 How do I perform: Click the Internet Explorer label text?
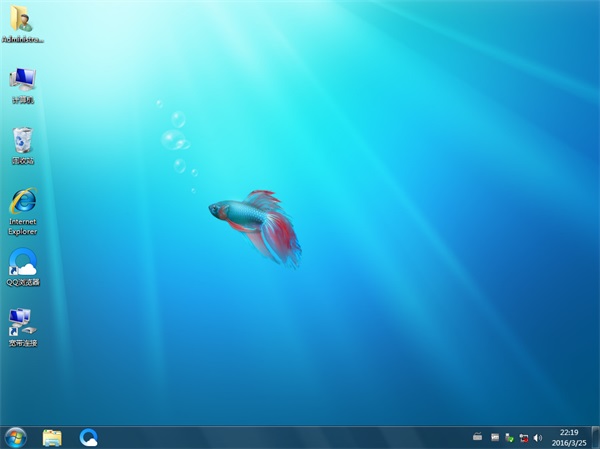click(22, 225)
